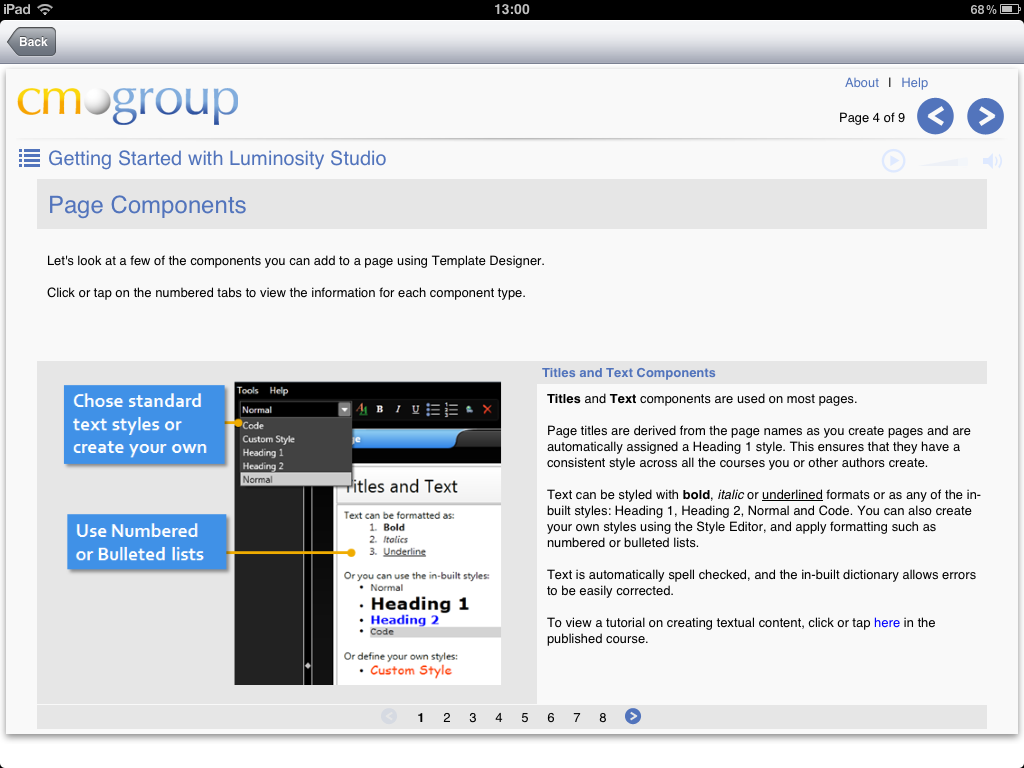
Task: Click the bulleted list icon in screenshot
Action: click(433, 409)
